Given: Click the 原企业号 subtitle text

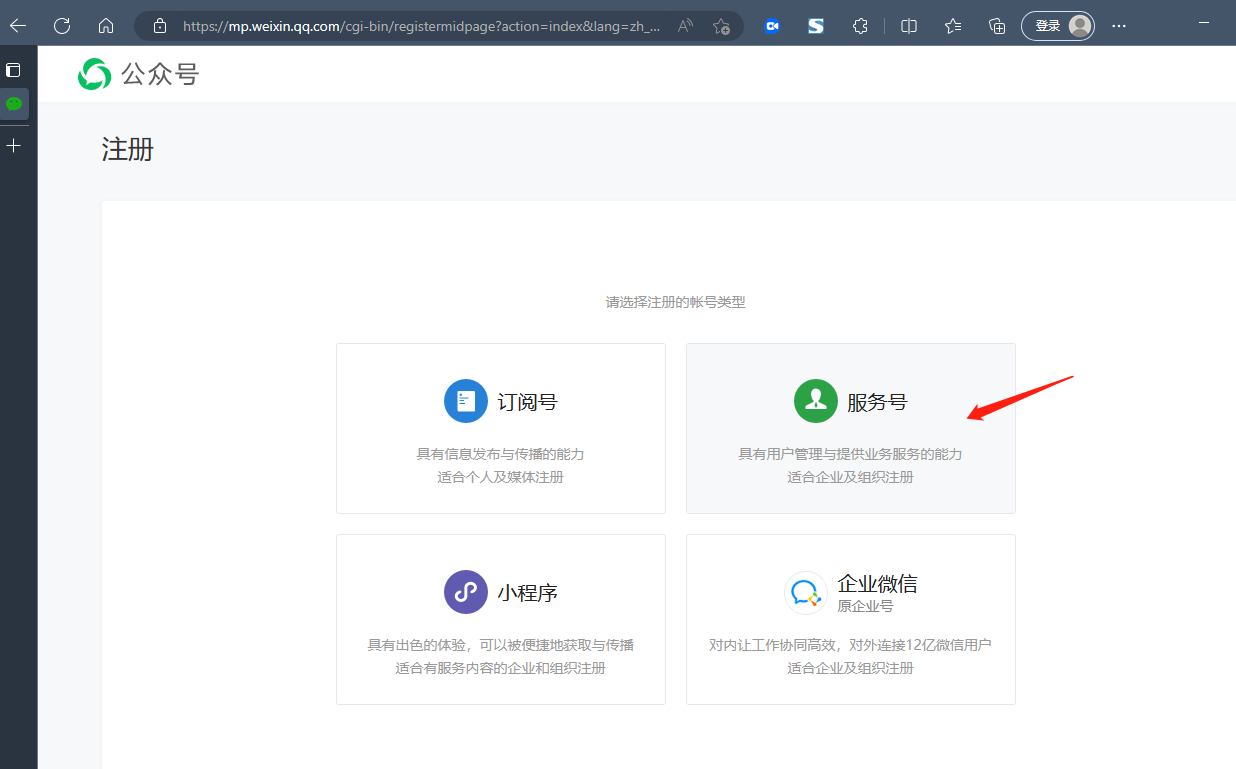Looking at the screenshot, I should click(865, 606).
